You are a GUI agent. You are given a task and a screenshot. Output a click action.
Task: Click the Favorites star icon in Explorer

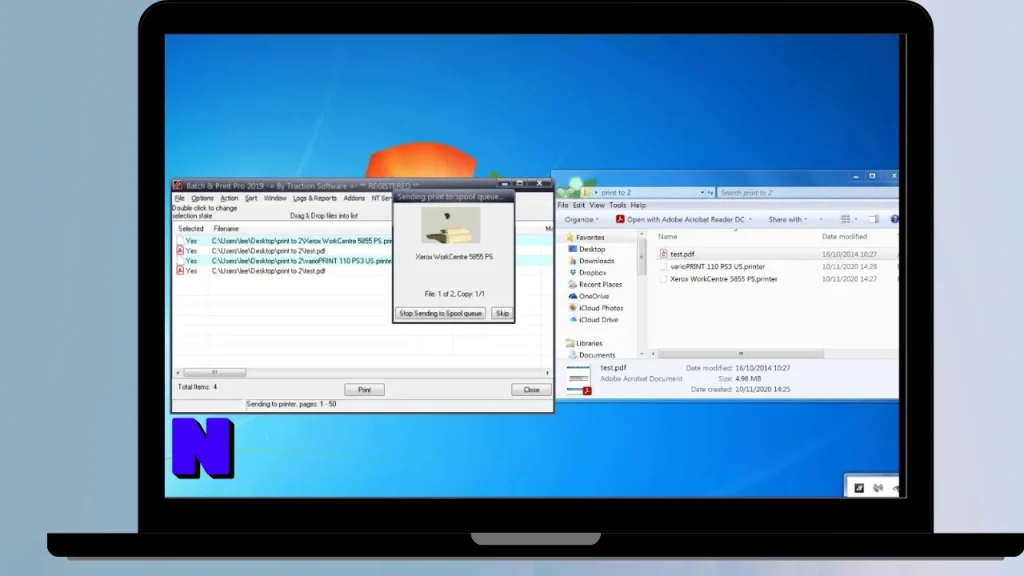(x=570, y=237)
